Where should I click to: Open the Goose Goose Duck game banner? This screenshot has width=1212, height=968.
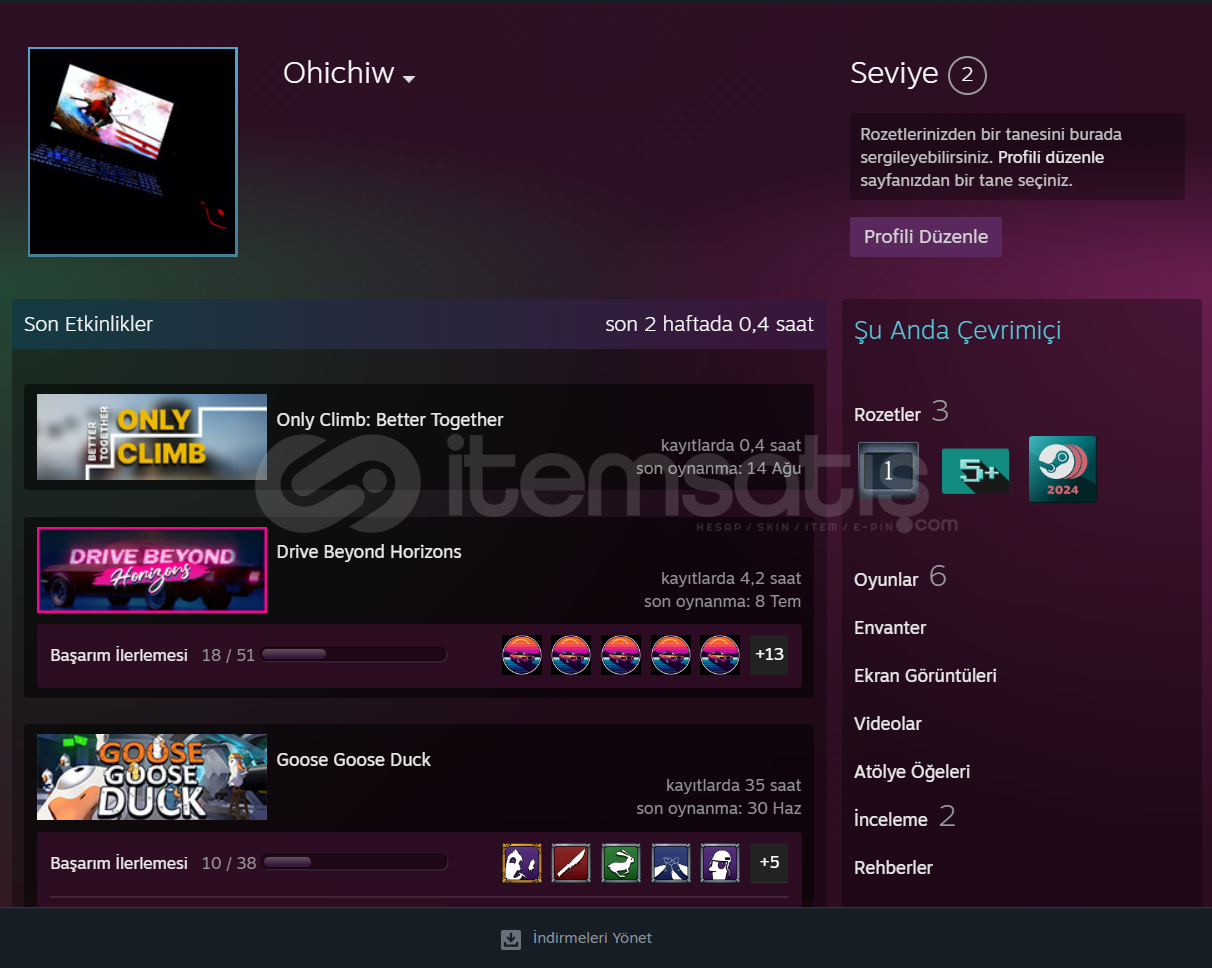click(x=152, y=777)
